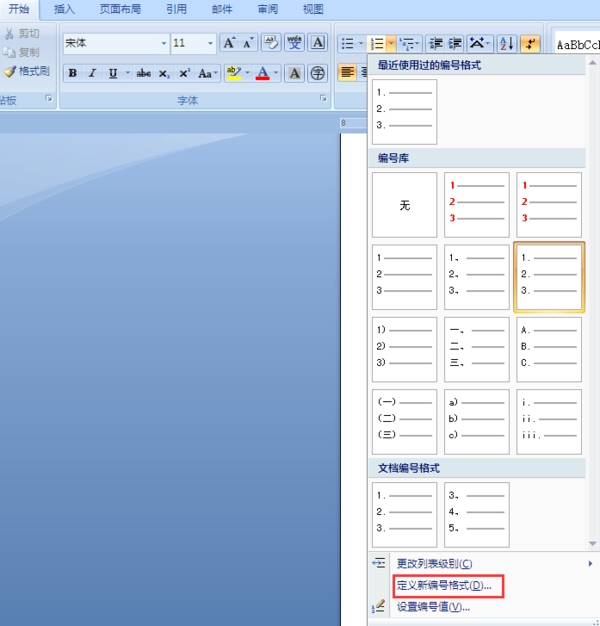The image size is (600, 626).
Task: Click the Sort A-Z icon
Action: [x=507, y=43]
